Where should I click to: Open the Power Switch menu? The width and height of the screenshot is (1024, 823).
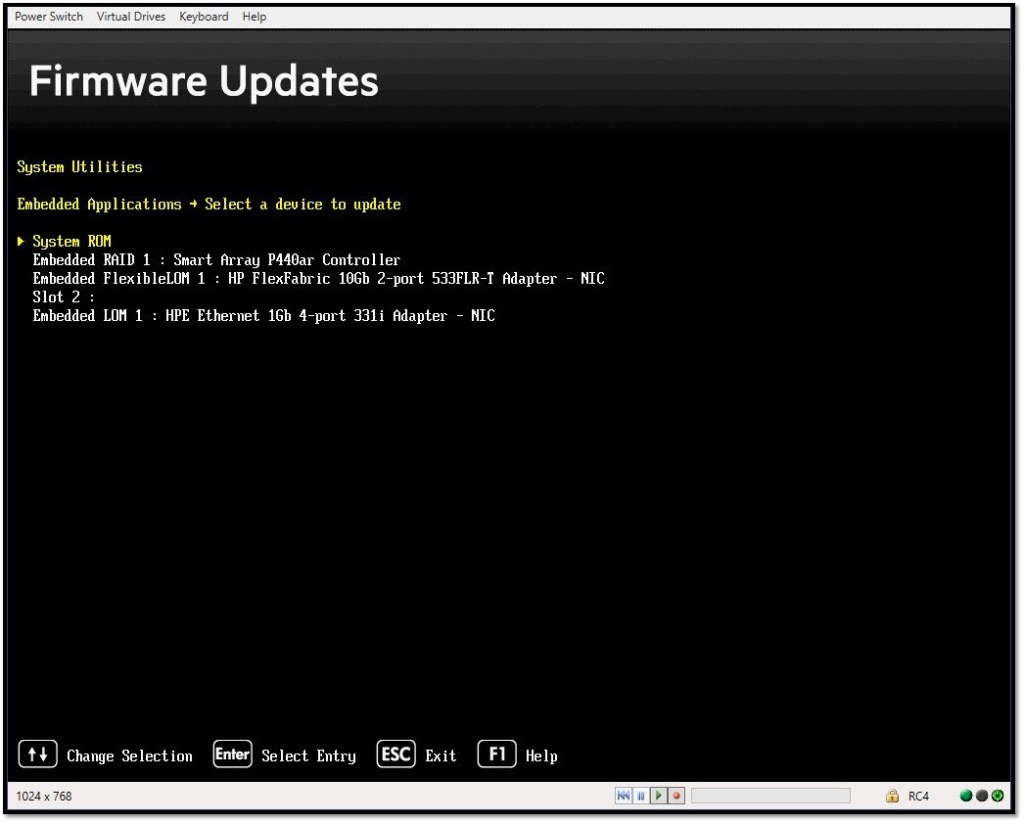pyautogui.click(x=49, y=17)
